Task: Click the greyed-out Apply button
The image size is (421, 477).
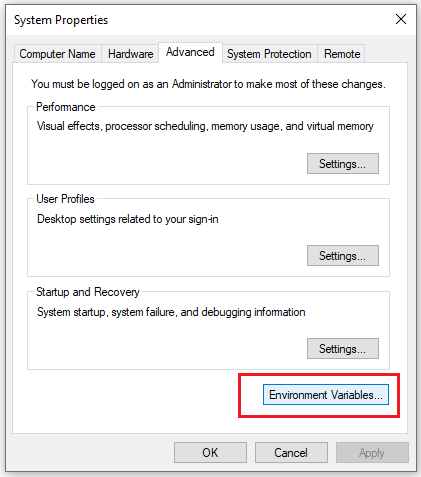Action: pos(372,453)
